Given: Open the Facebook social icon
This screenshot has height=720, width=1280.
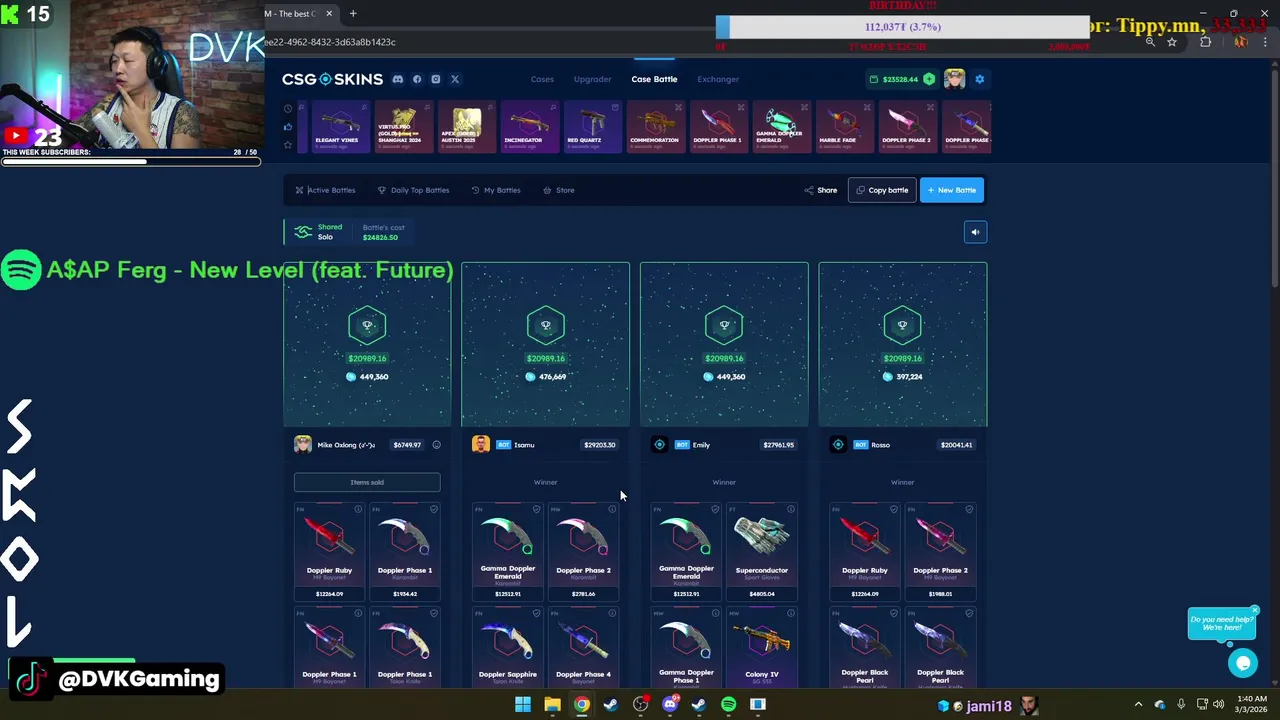Looking at the screenshot, I should pos(417,79).
